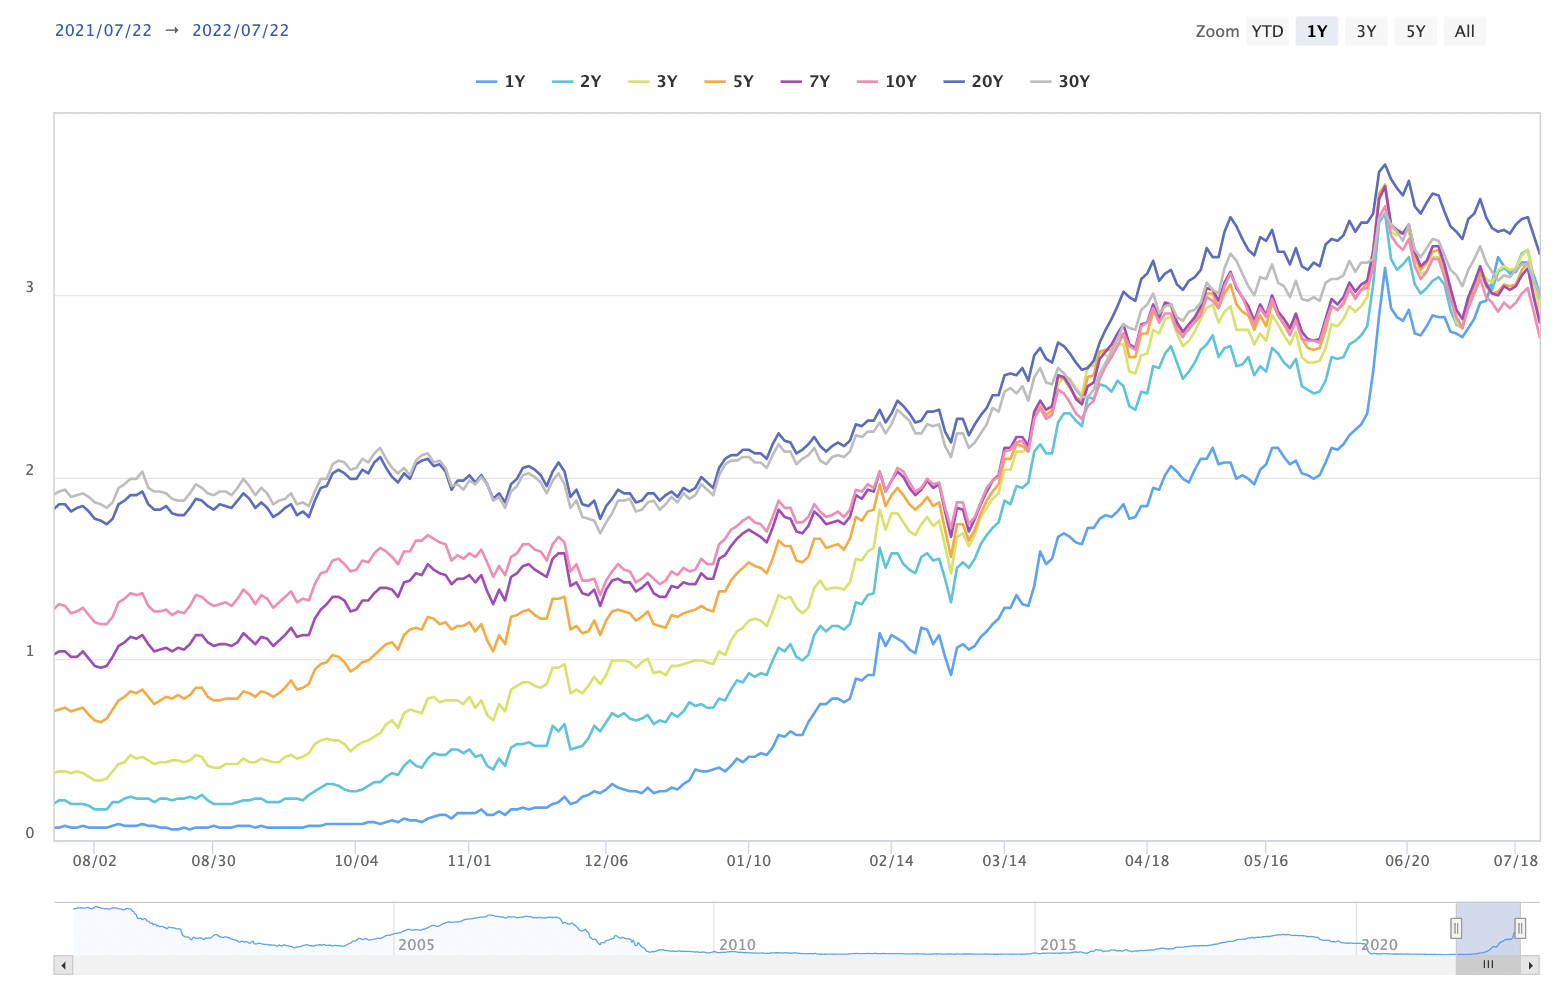Toggle the 2Y series in legend

tap(577, 82)
